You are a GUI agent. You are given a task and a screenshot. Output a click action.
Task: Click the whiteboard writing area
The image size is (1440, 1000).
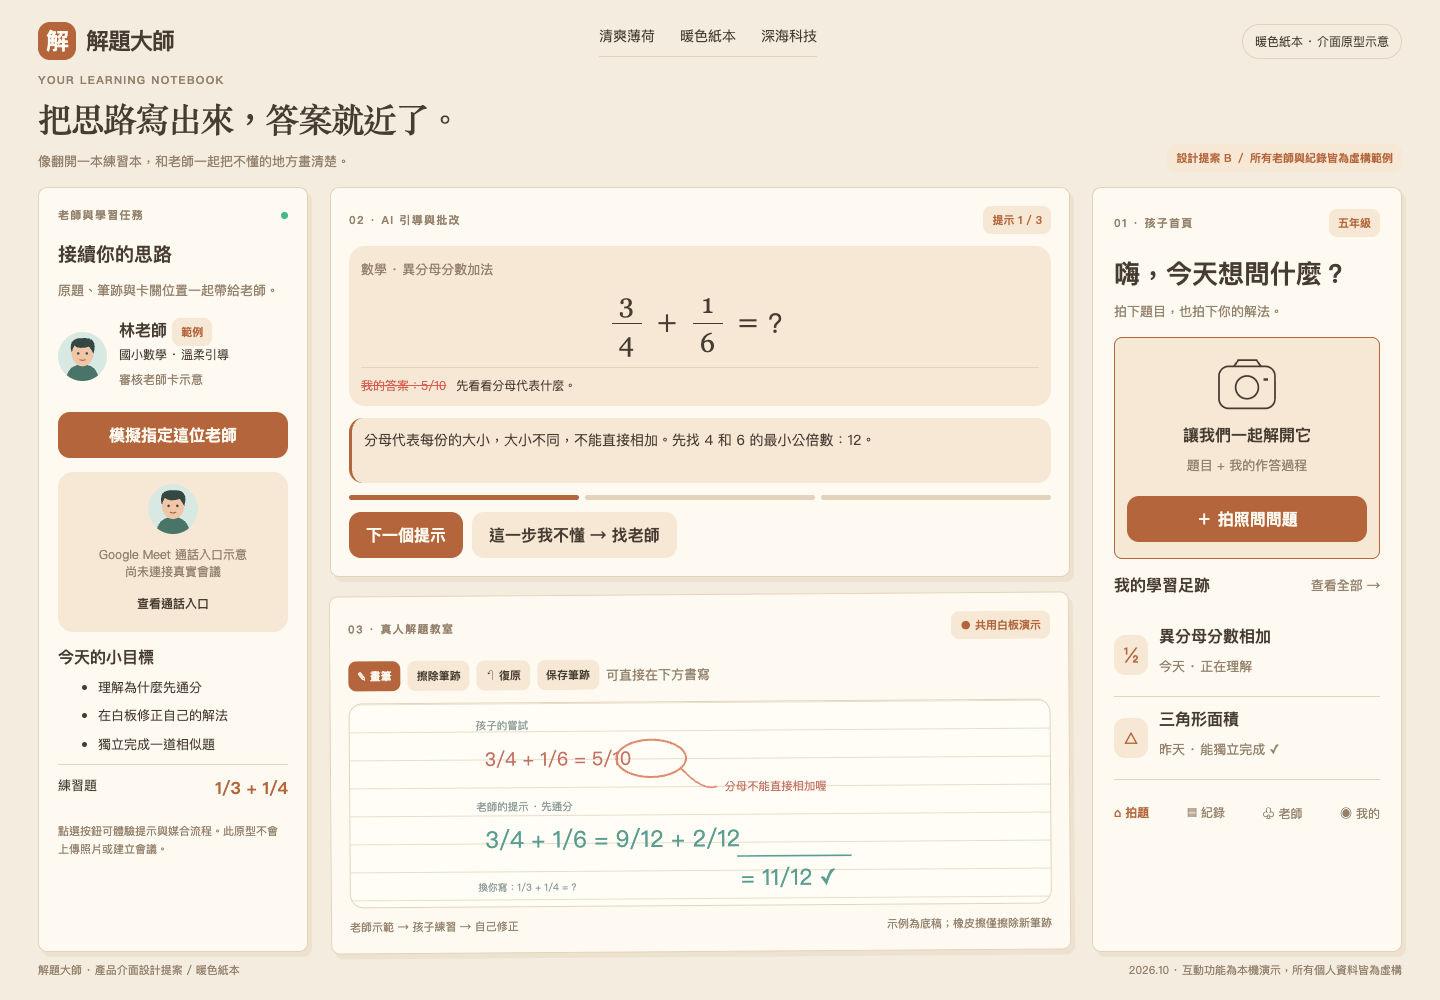(700, 804)
